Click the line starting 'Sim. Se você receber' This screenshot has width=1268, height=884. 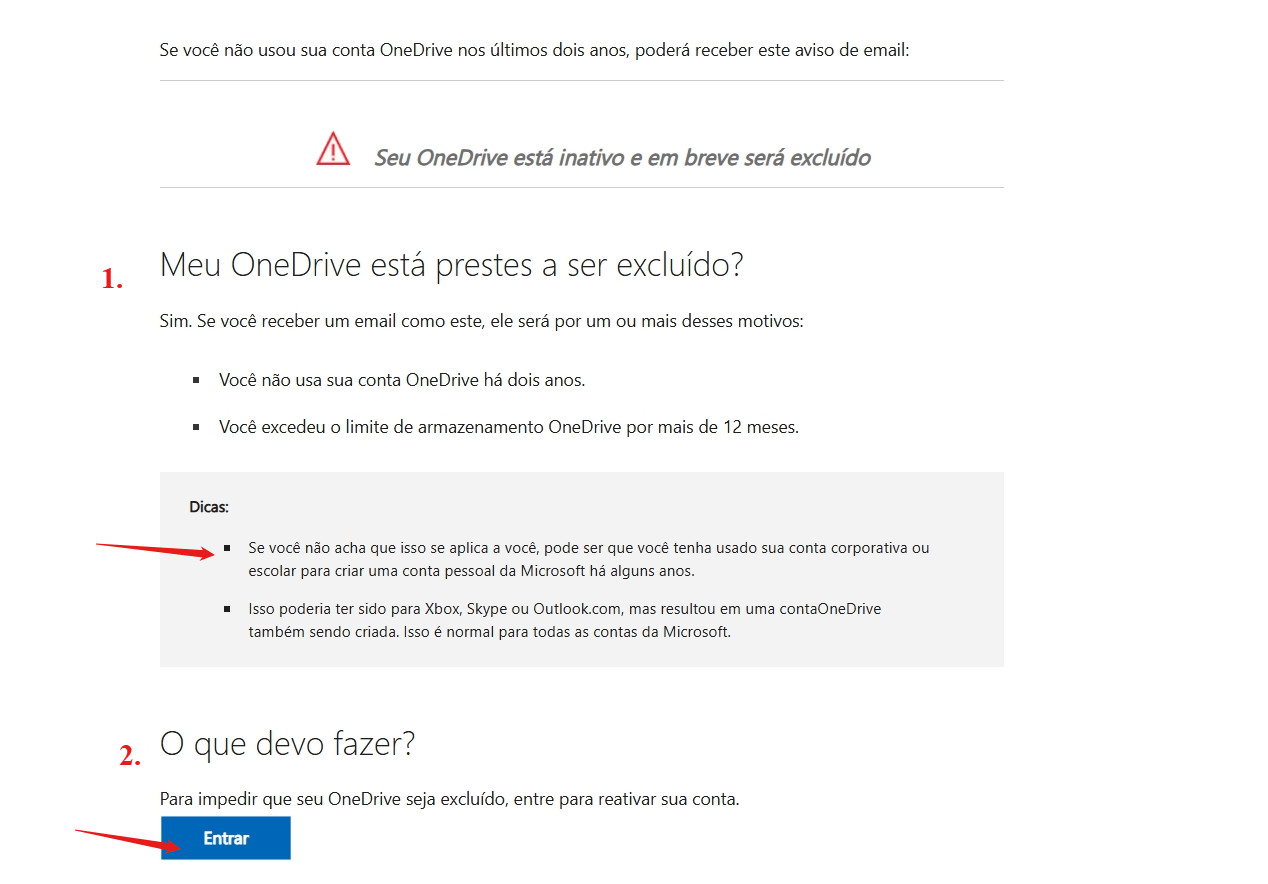(x=481, y=322)
